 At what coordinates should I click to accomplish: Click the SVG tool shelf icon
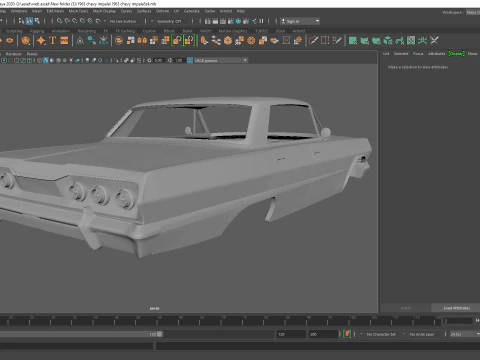[64, 41]
